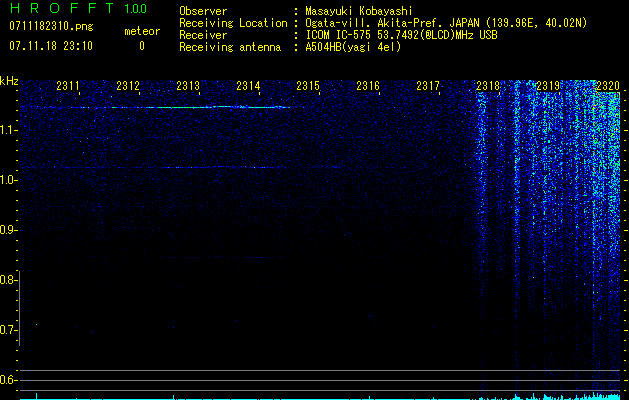Click the 2316 time marker
The image size is (629, 400).
(x=368, y=85)
